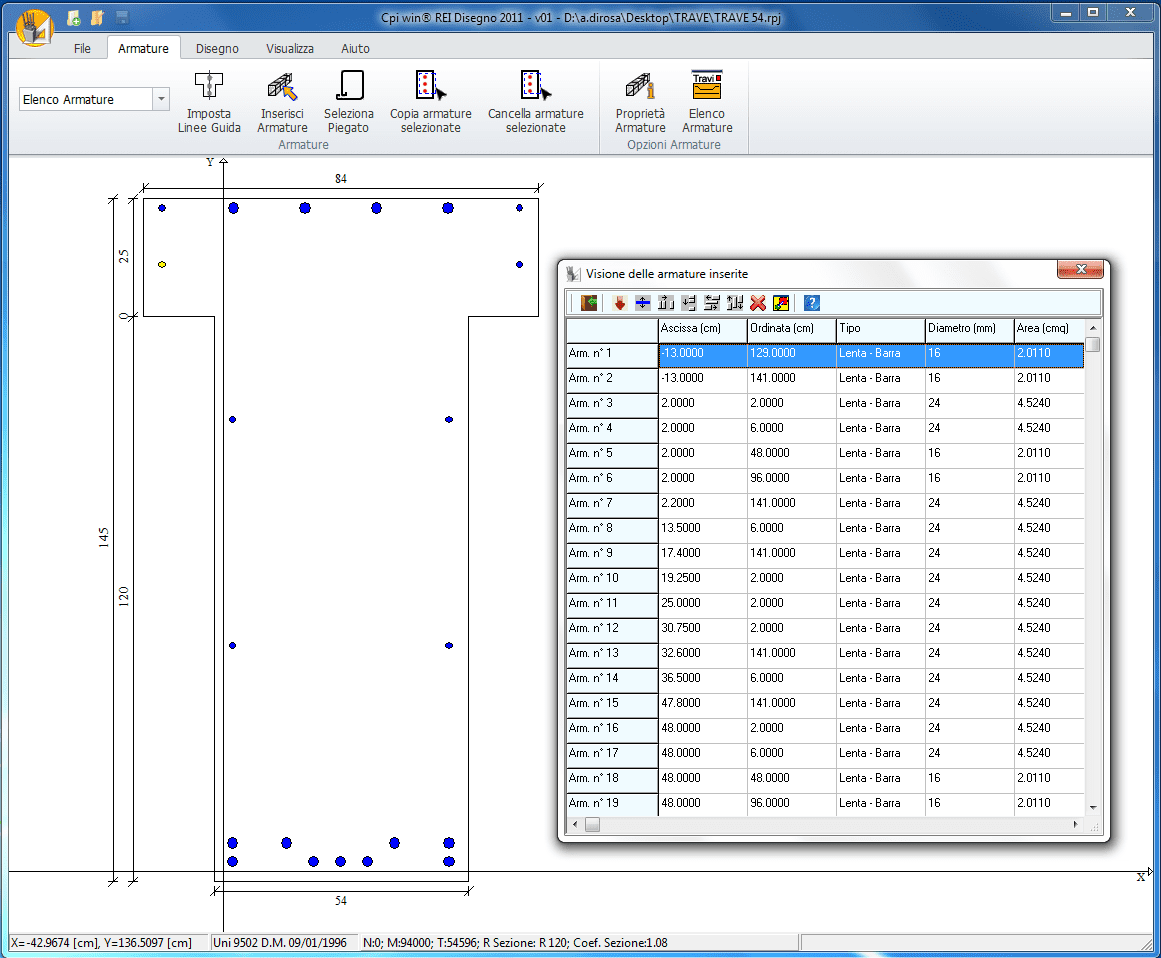The width and height of the screenshot is (1161, 958).
Task: Click the red down arrow icon in the dialog toolbar
Action: tap(620, 303)
